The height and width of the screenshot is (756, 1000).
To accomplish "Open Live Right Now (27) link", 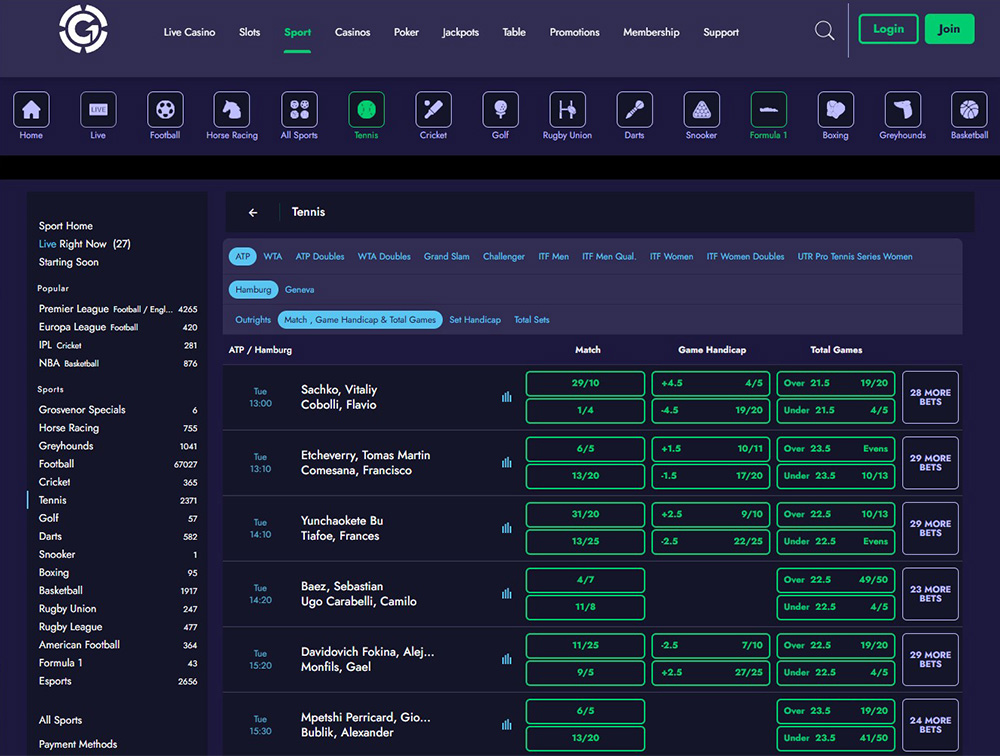I will 85,244.
